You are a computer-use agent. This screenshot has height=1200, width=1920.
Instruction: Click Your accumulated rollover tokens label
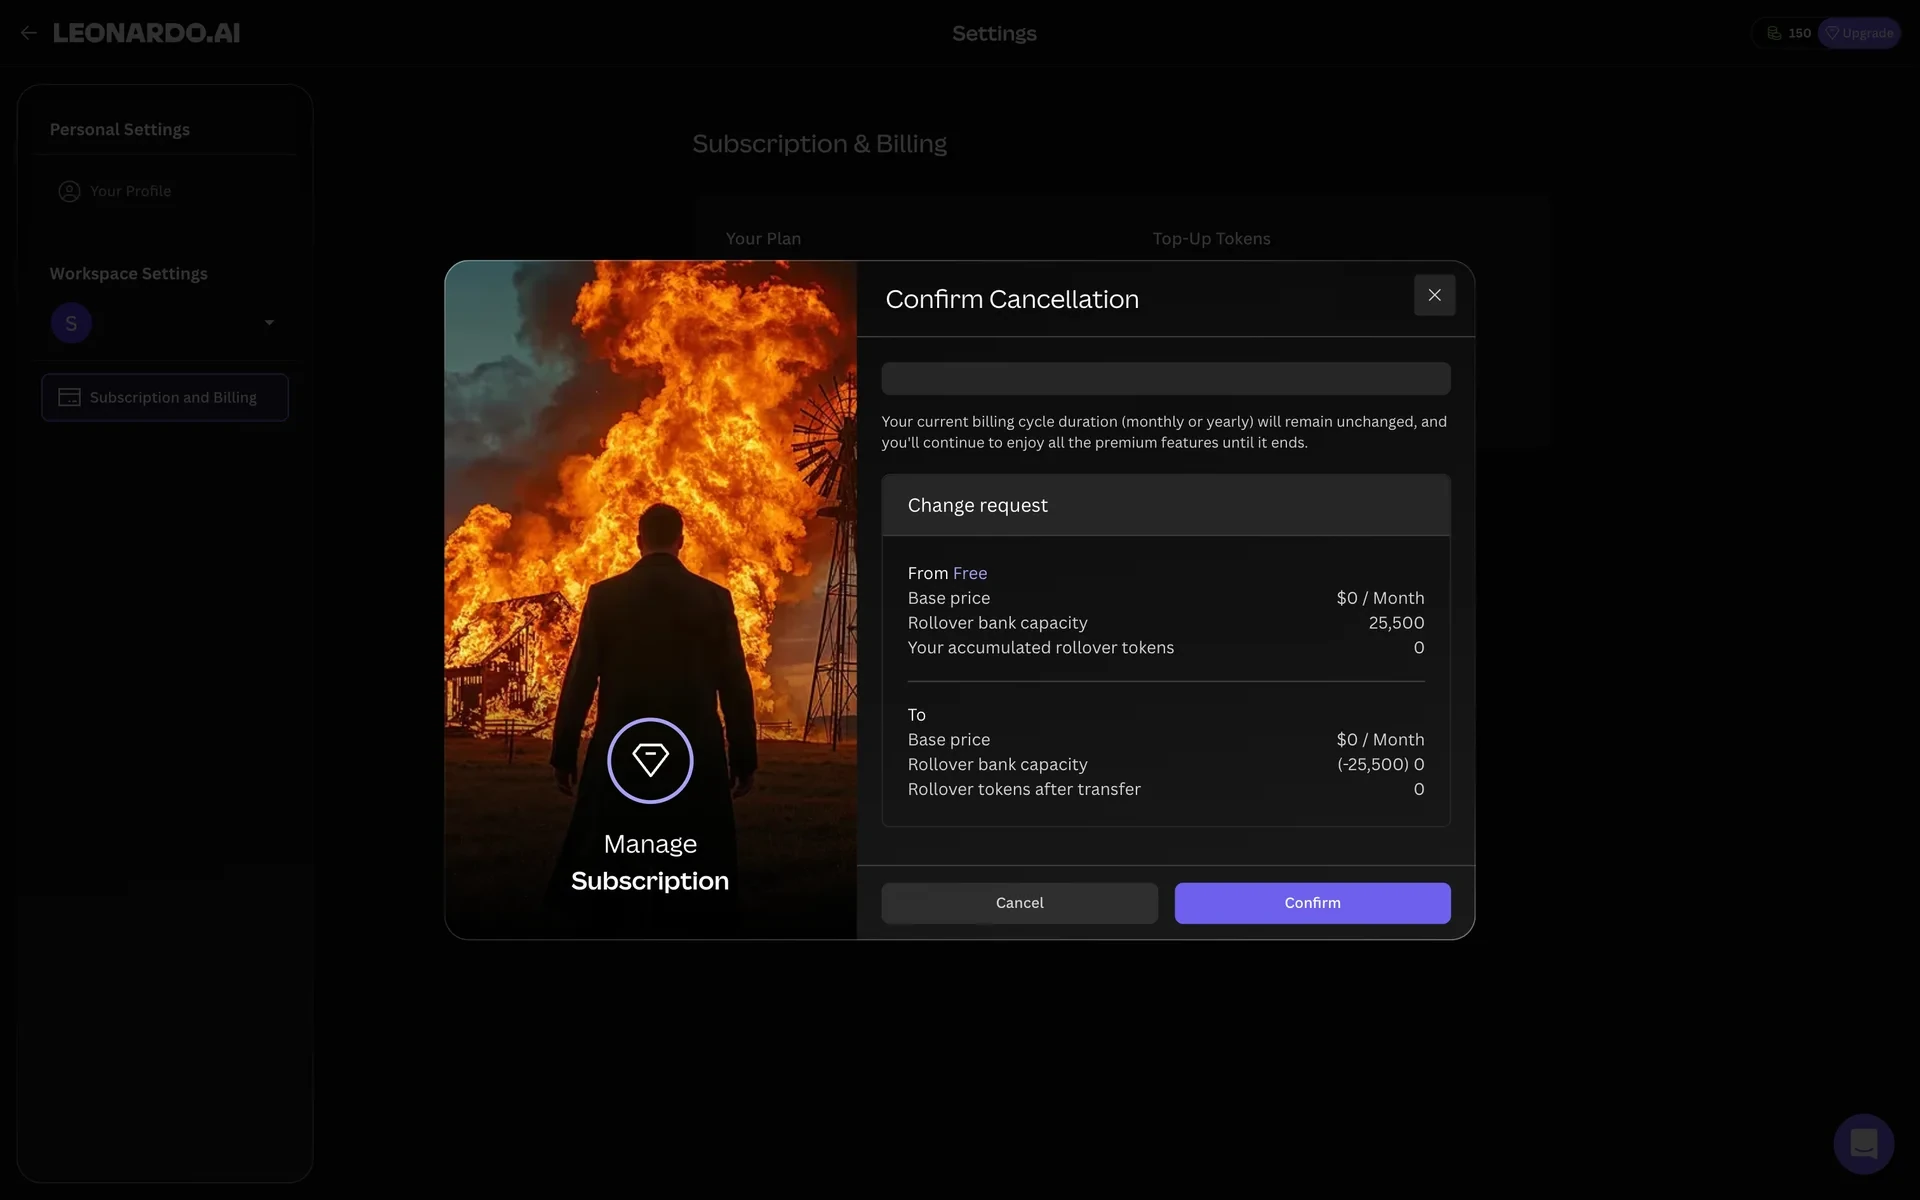1041,647
